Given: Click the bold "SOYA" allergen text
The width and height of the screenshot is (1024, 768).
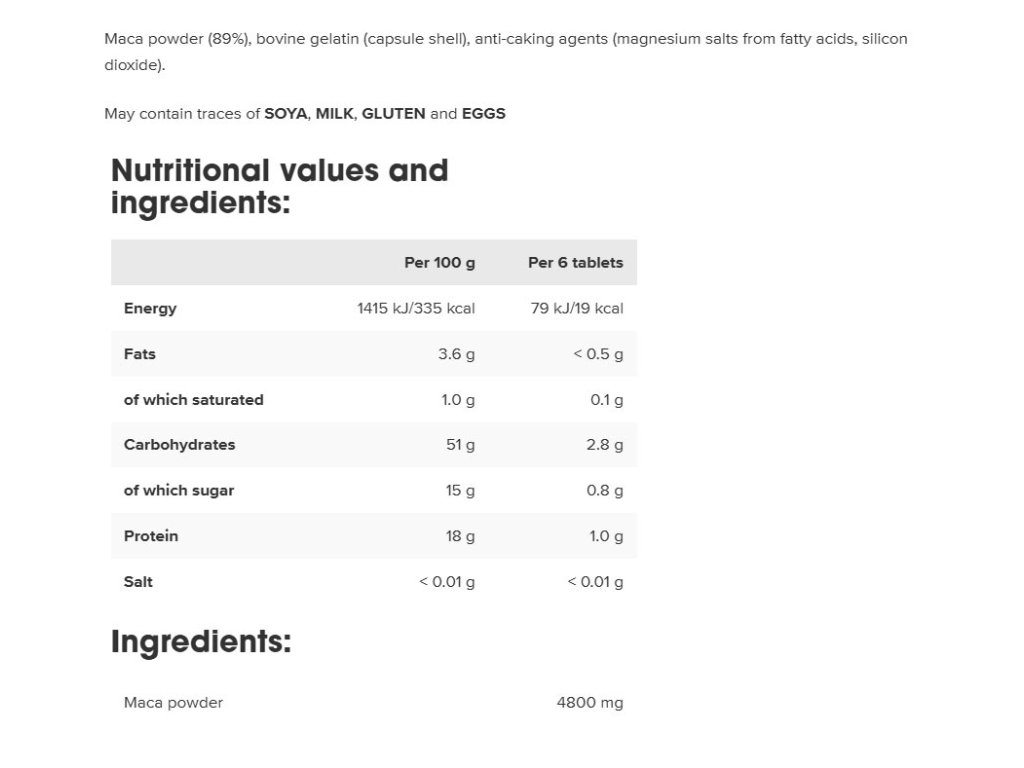Looking at the screenshot, I should (285, 114).
